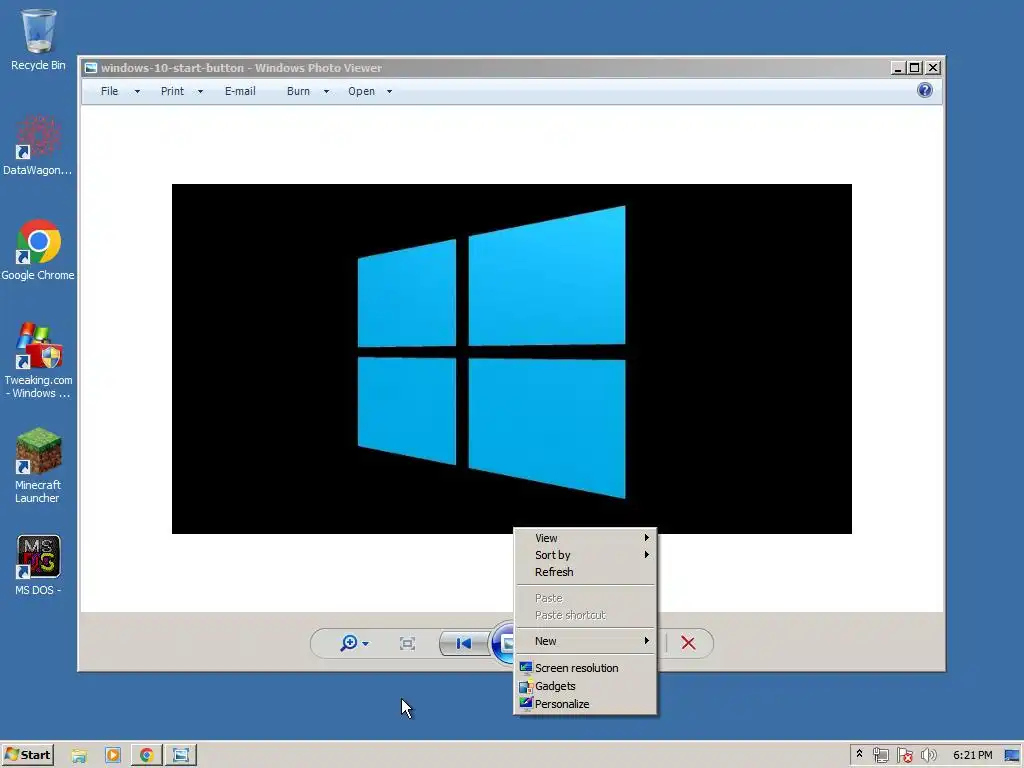Go to the previous photo
1024x768 pixels.
point(464,644)
